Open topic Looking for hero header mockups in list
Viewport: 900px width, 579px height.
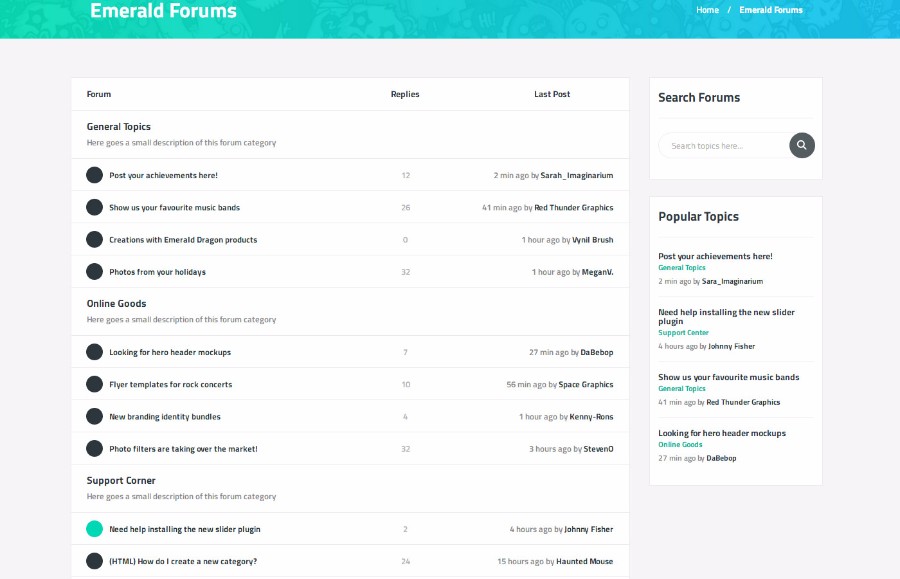coord(170,352)
